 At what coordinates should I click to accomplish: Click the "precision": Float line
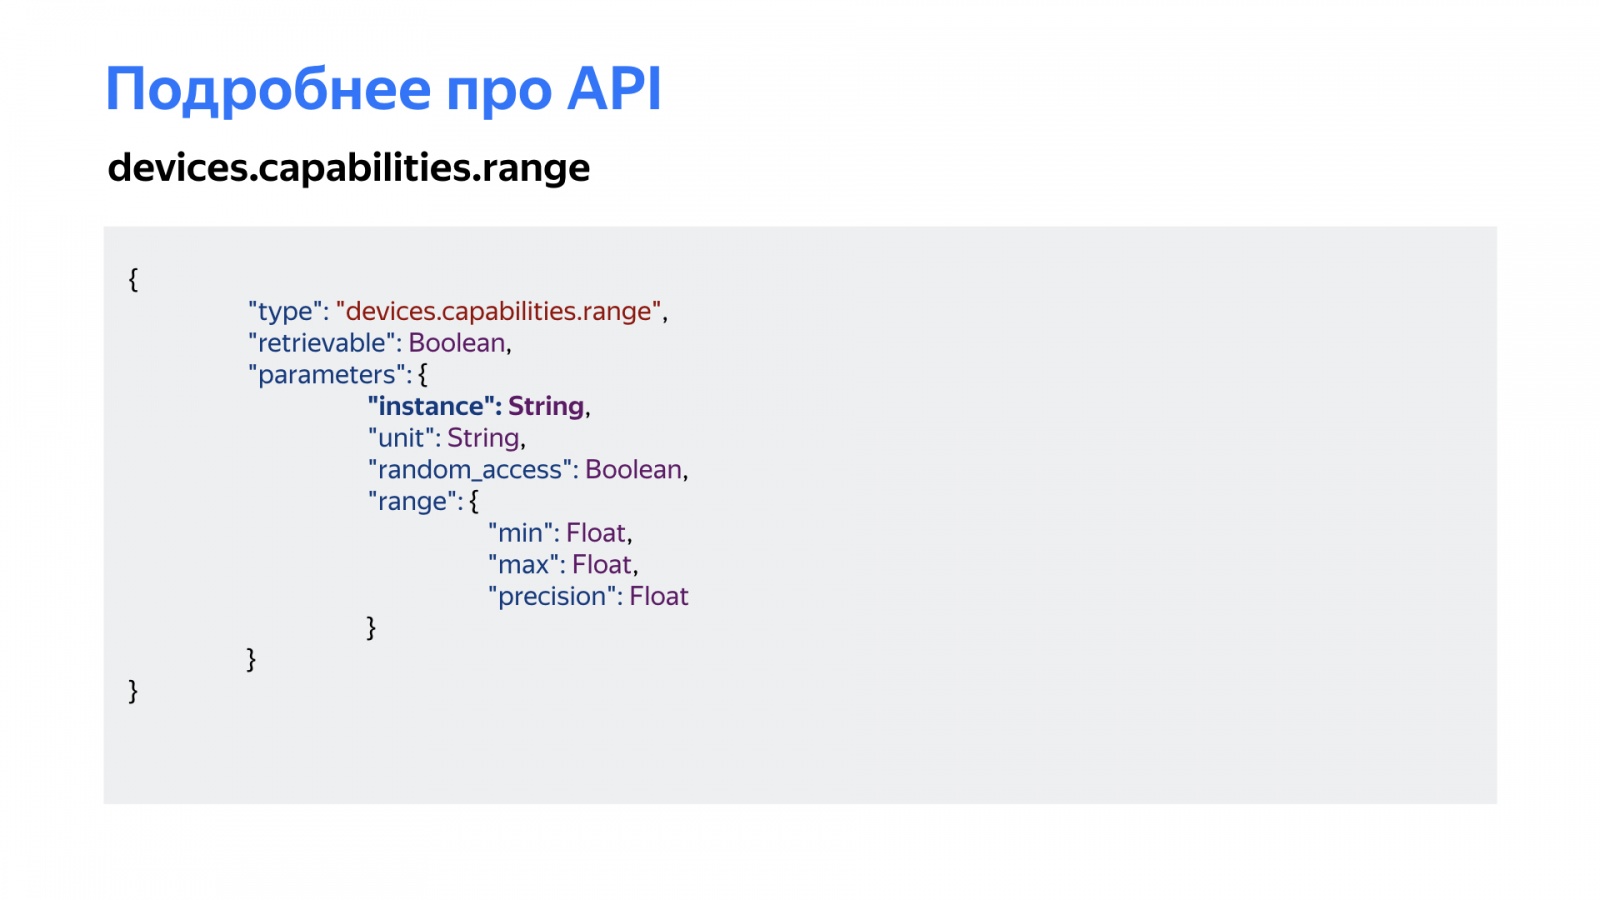[588, 597]
